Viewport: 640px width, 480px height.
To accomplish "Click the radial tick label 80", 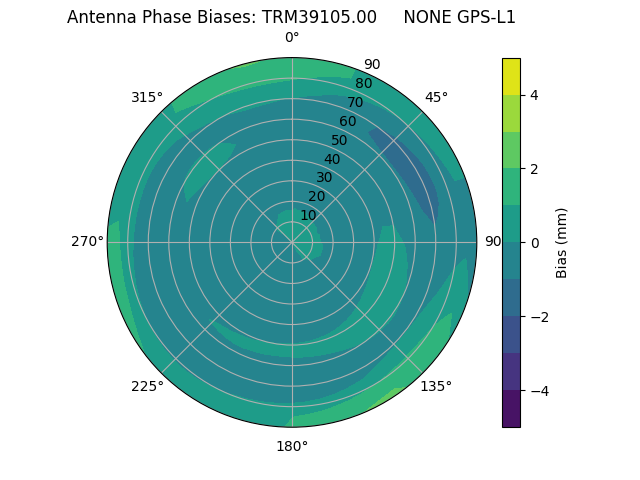I will click(x=363, y=84).
